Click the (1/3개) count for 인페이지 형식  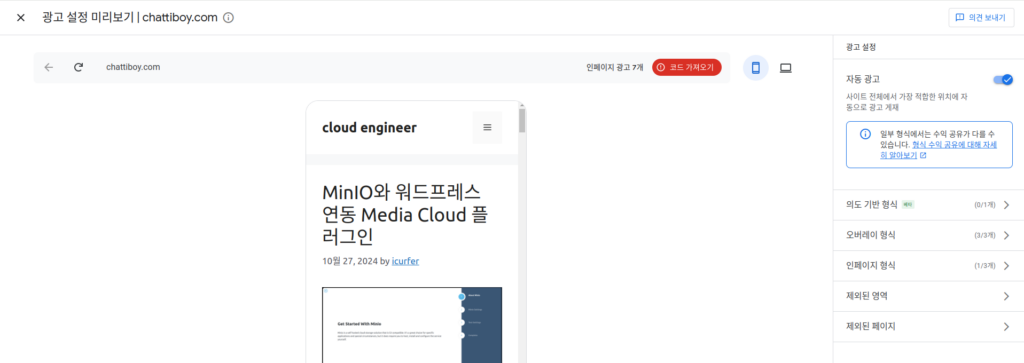coord(984,266)
